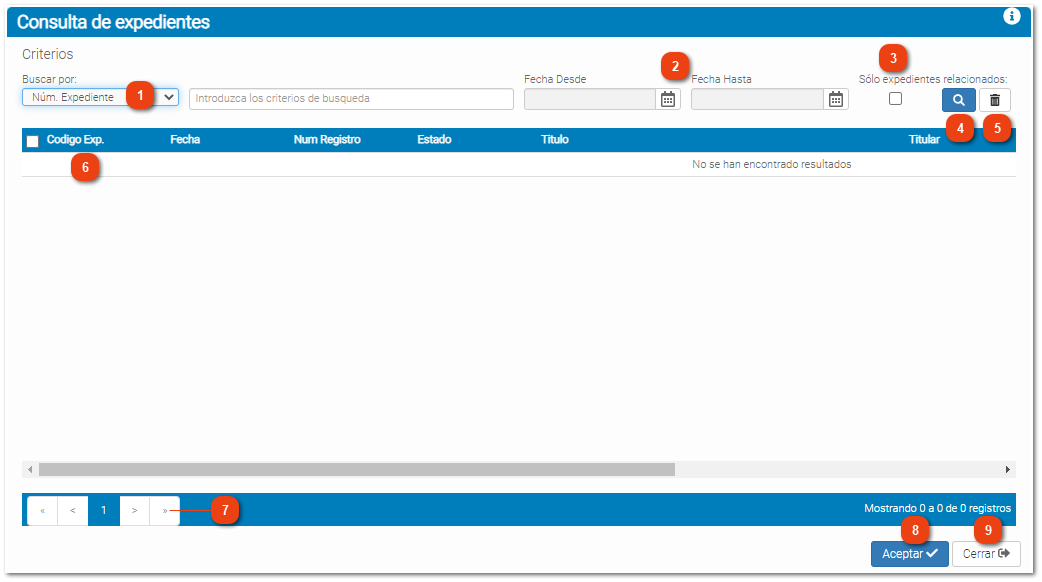The height and width of the screenshot is (582, 1042).
Task: Sort by Titular column header
Action: click(x=924, y=140)
